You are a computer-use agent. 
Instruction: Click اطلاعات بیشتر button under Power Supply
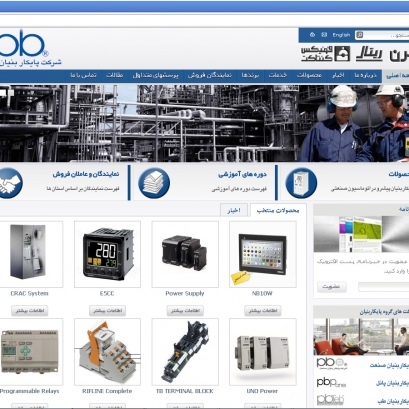click(x=185, y=311)
